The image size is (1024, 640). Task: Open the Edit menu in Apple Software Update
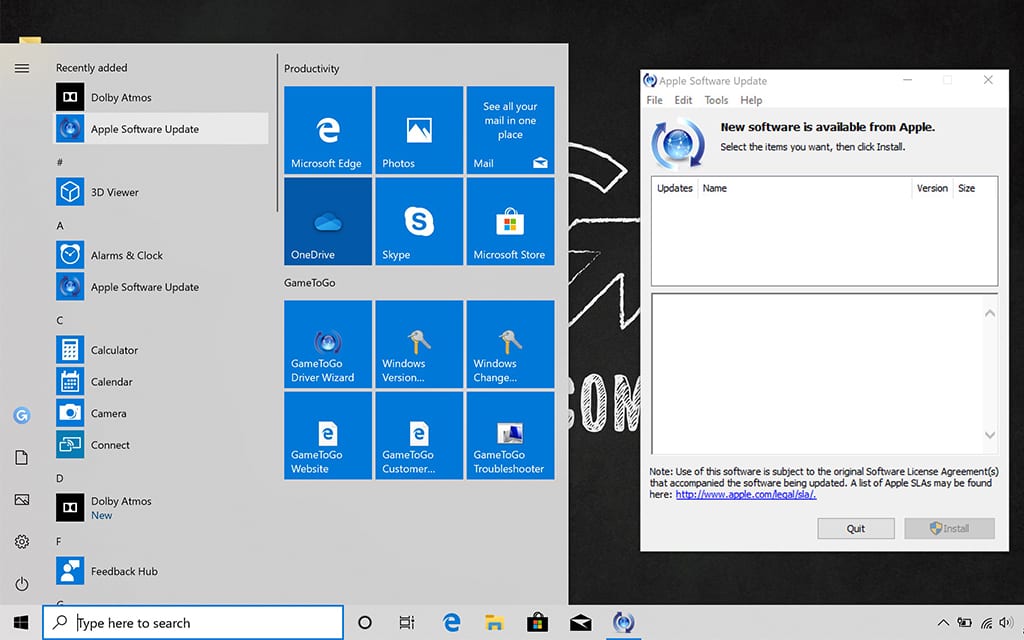683,100
